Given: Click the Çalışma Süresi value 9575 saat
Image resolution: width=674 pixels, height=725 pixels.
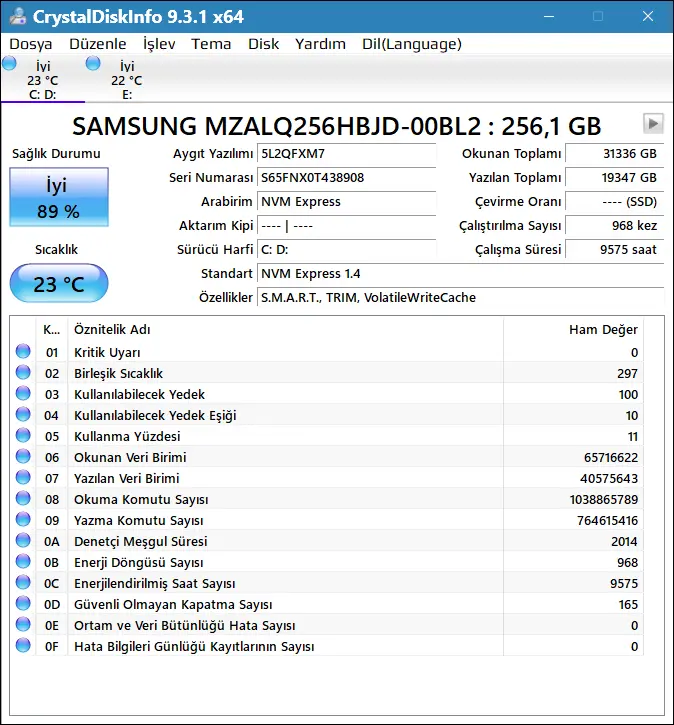Looking at the screenshot, I should click(614, 250).
